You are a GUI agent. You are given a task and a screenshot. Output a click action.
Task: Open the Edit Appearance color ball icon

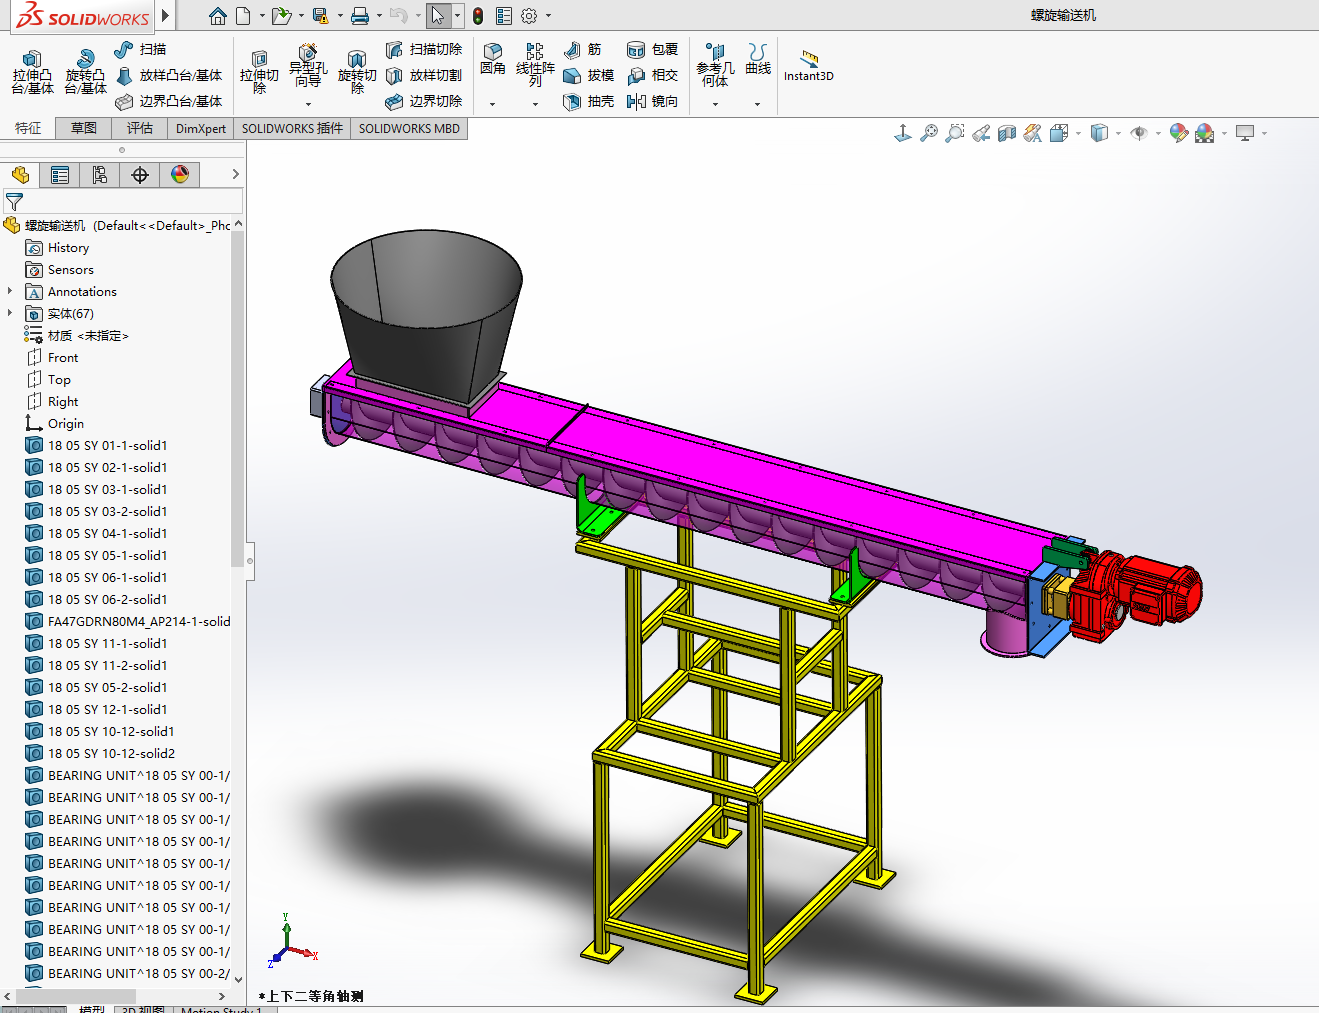(x=1178, y=133)
